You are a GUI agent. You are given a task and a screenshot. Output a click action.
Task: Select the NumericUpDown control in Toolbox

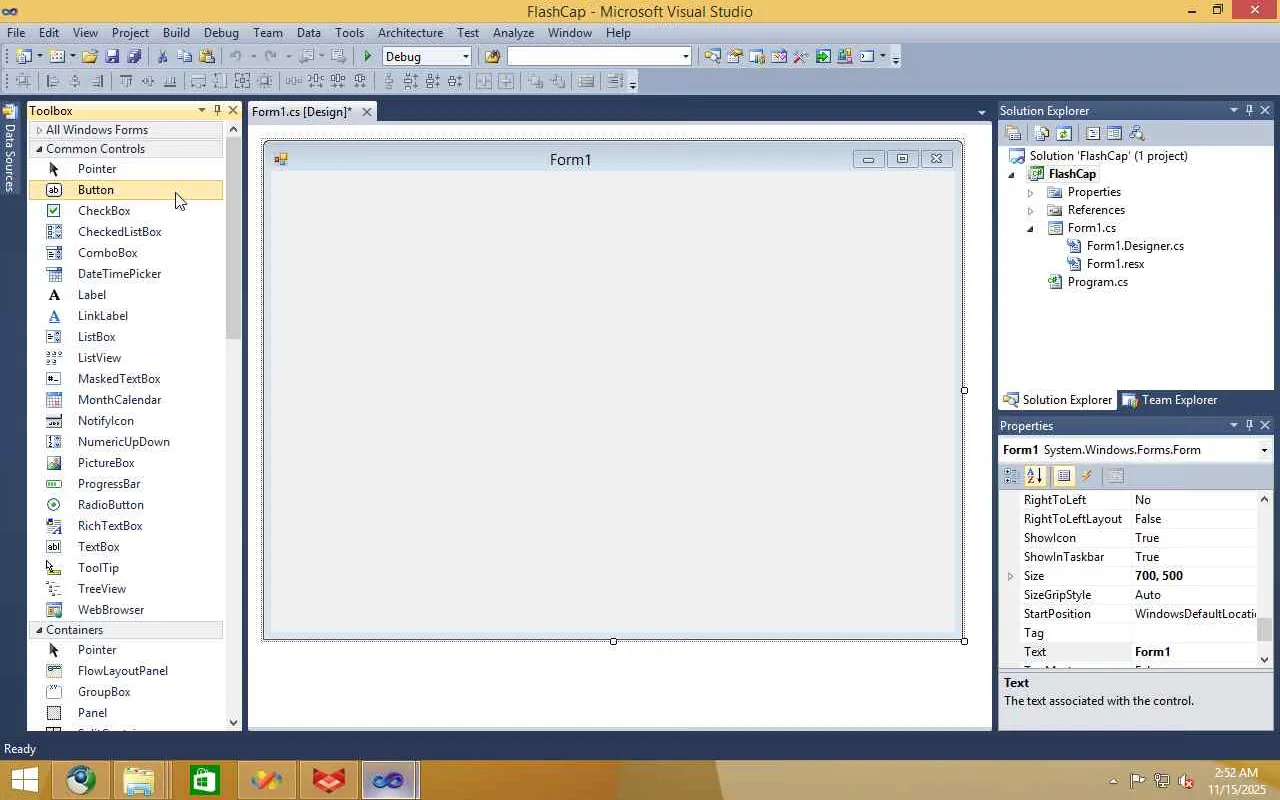click(125, 442)
